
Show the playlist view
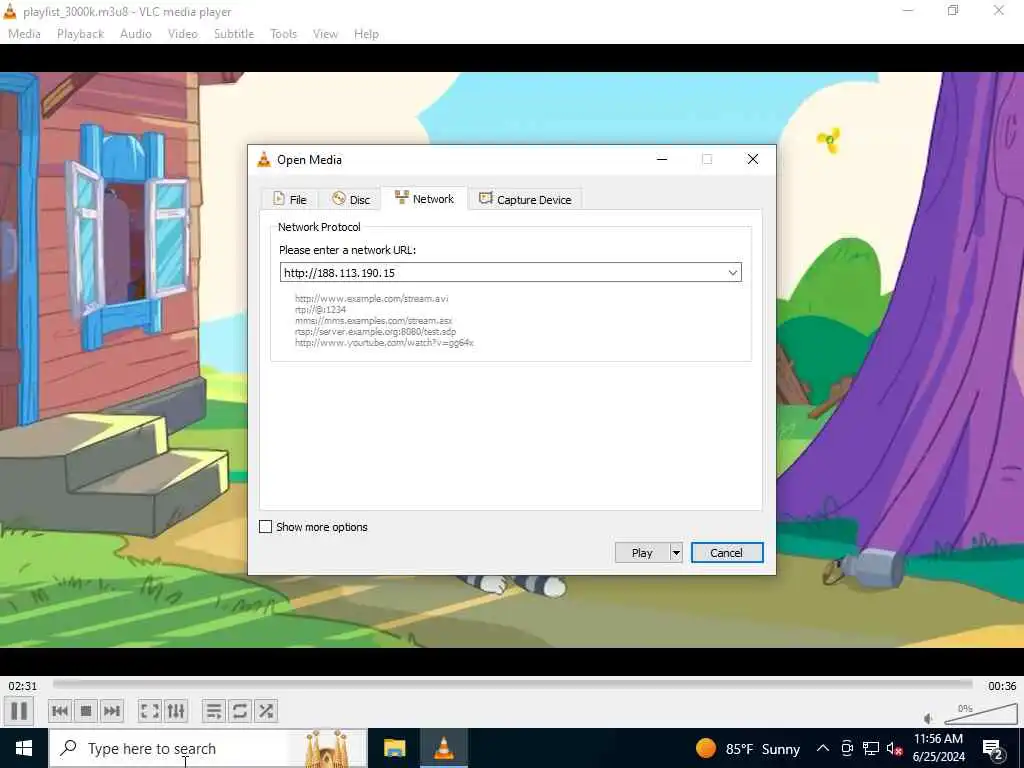pyautogui.click(x=214, y=711)
